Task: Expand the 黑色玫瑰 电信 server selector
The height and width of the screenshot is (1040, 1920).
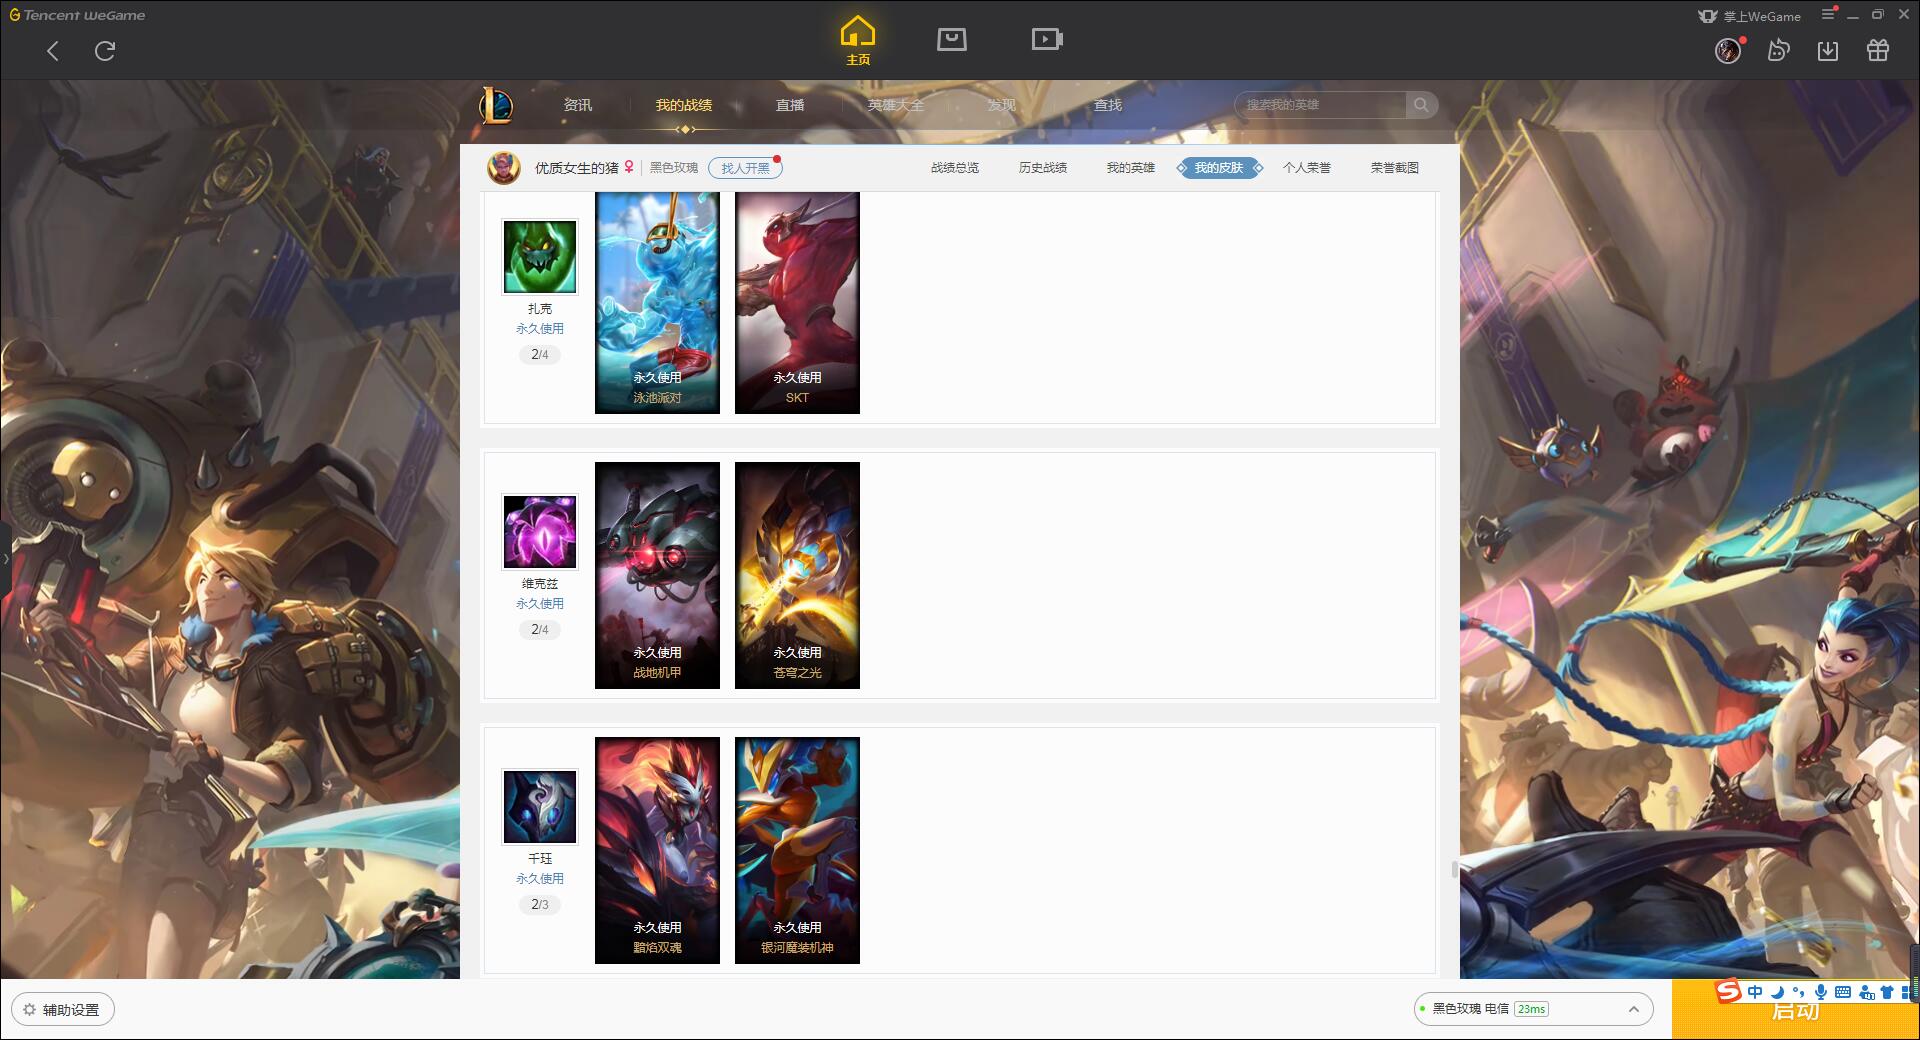Action: [x=1533, y=1009]
